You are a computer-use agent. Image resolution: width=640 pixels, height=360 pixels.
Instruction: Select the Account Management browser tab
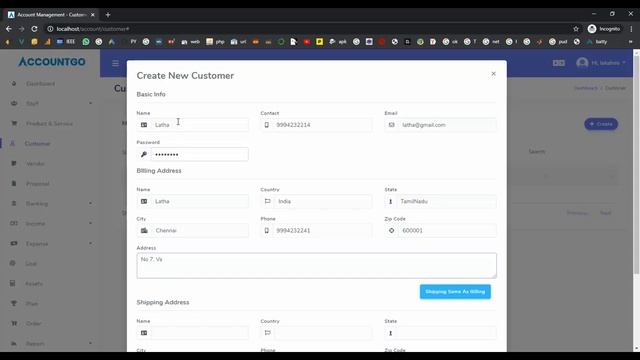[x=51, y=15]
